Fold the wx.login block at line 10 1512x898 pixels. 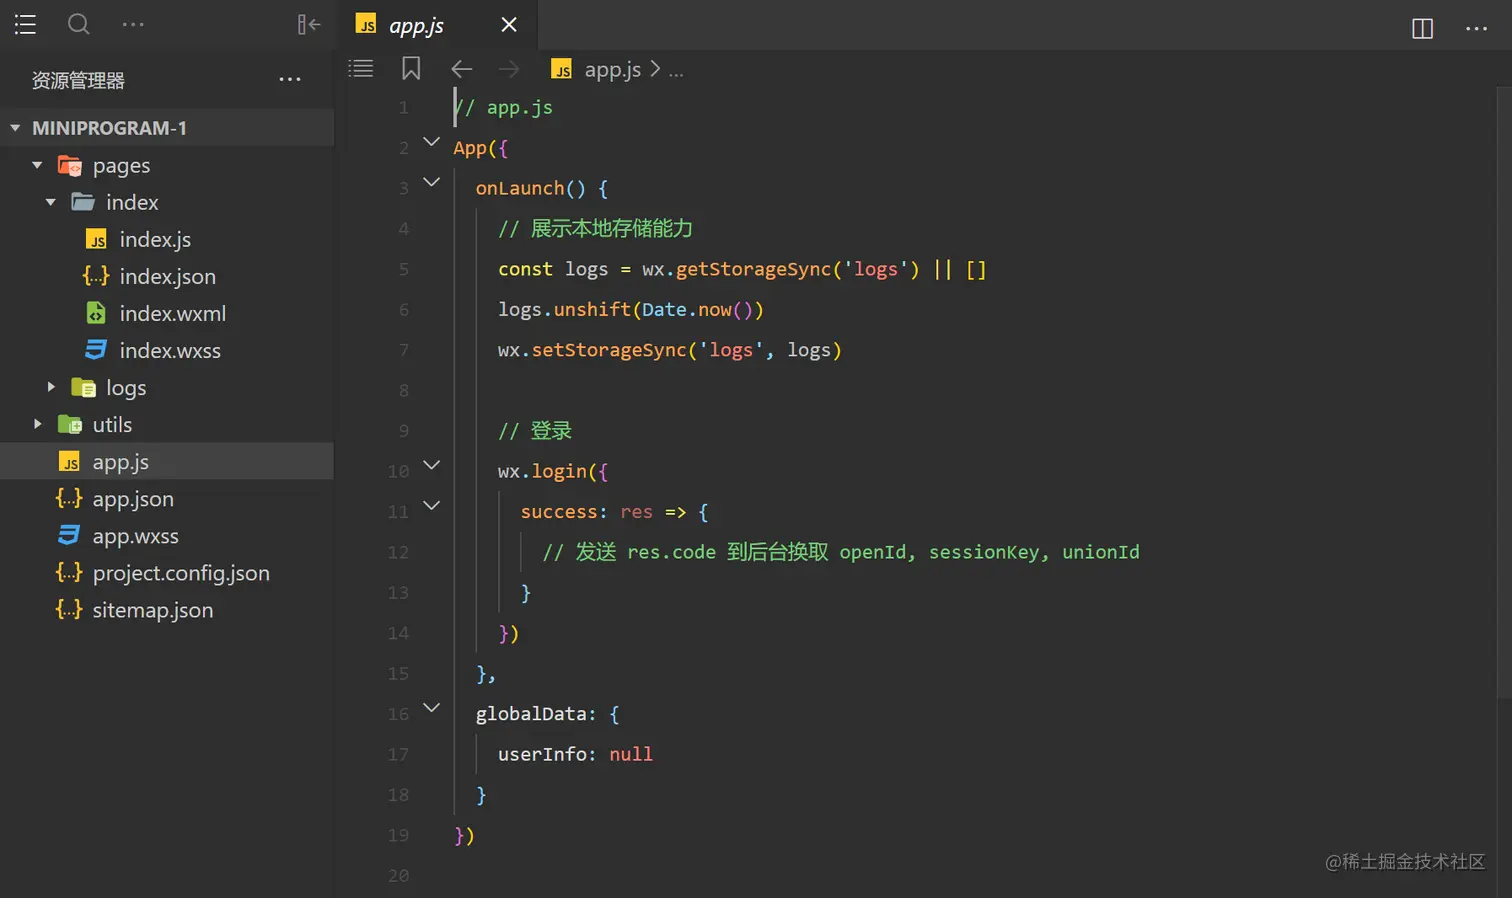click(432, 465)
